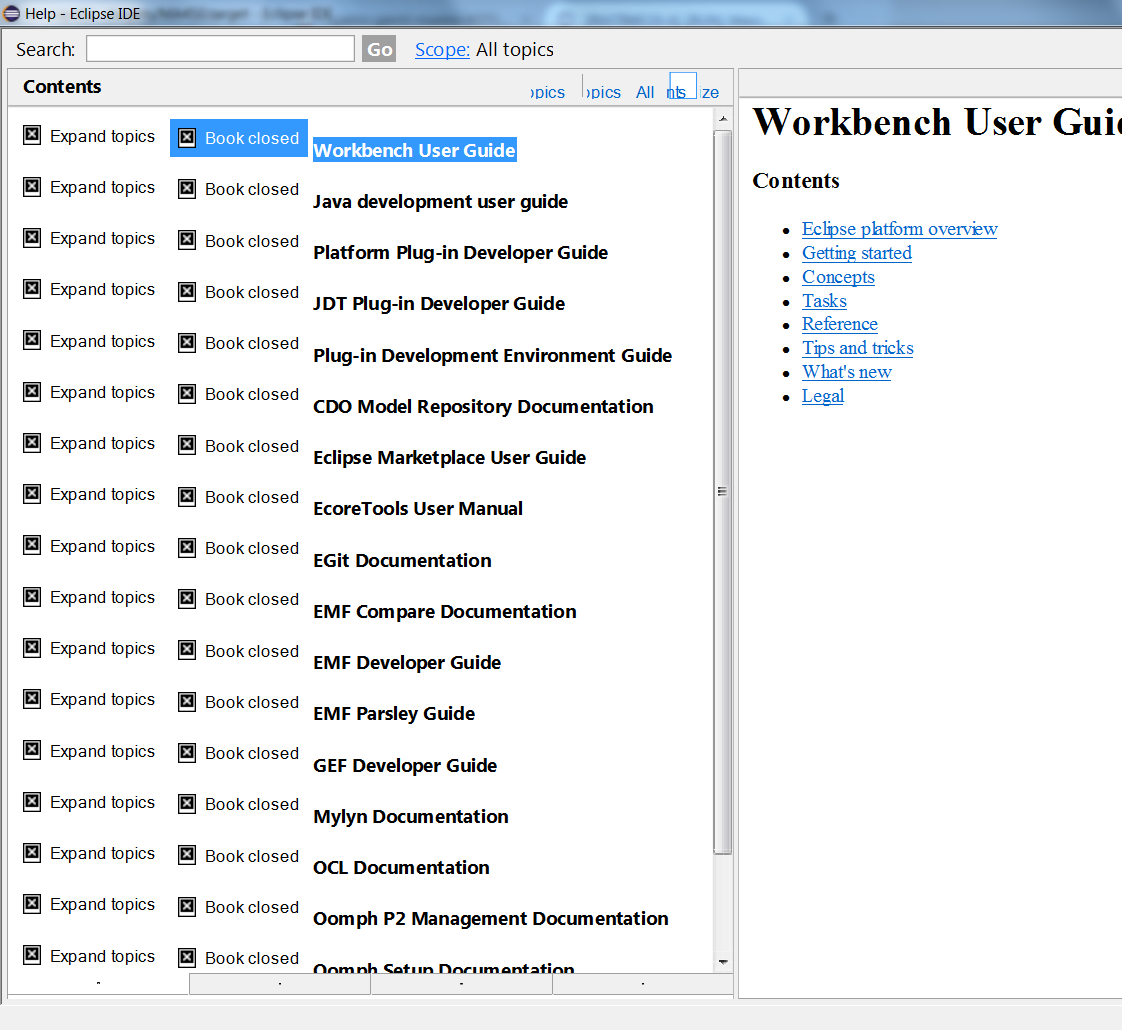Viewport: 1122px width, 1030px height.
Task: Click book icon for Mylyn Documentation
Action: (187, 805)
